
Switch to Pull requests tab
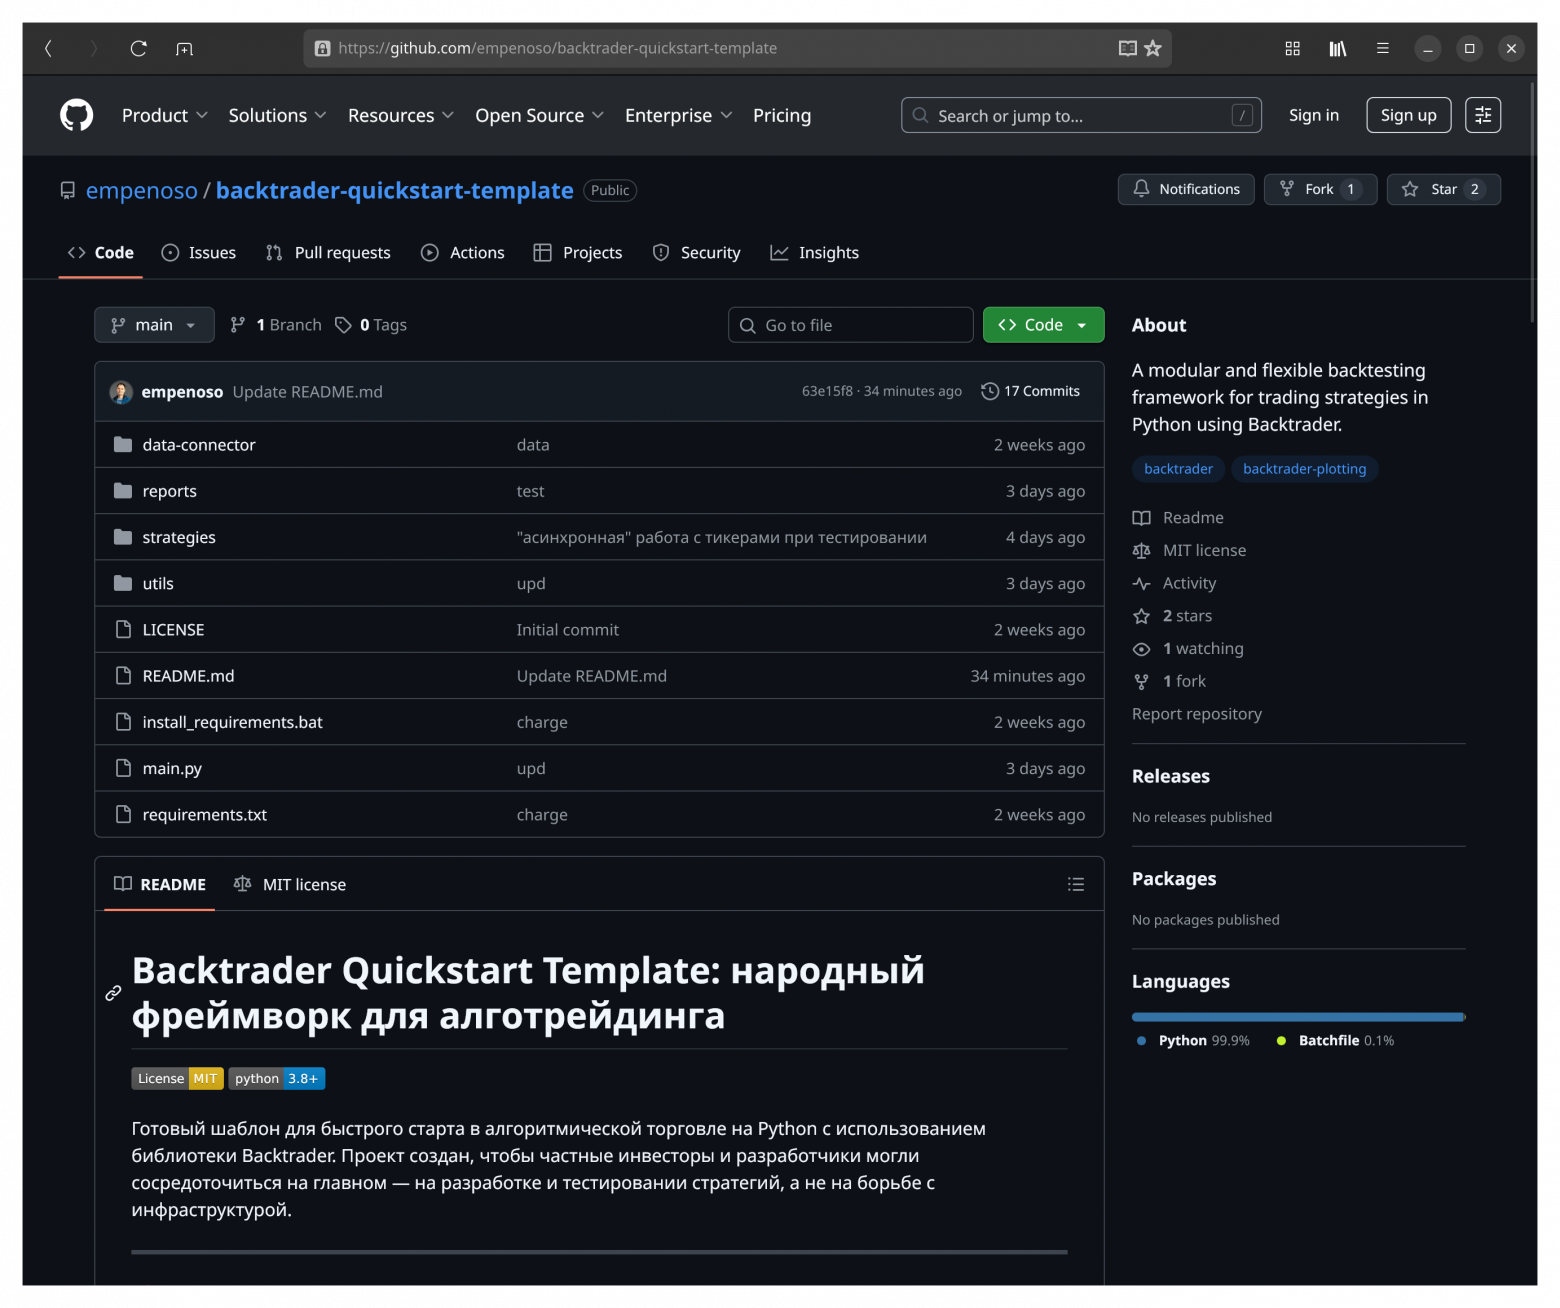point(328,253)
